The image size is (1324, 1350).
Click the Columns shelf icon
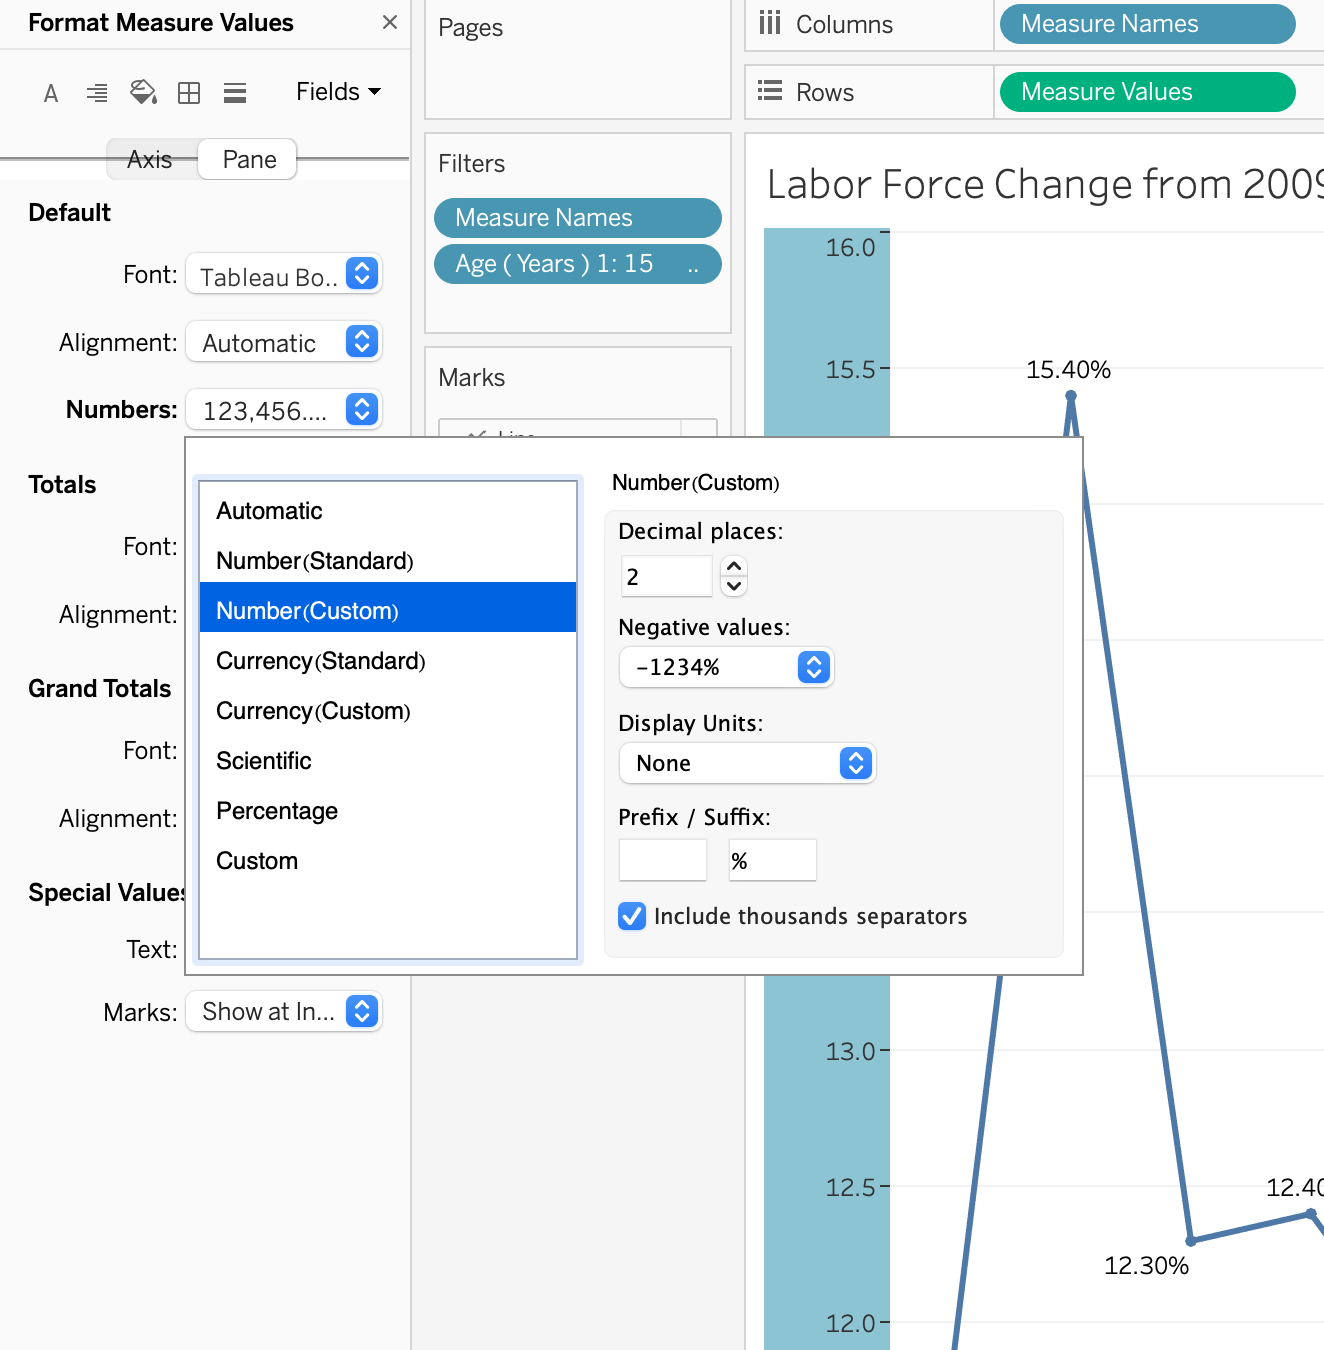tap(769, 23)
